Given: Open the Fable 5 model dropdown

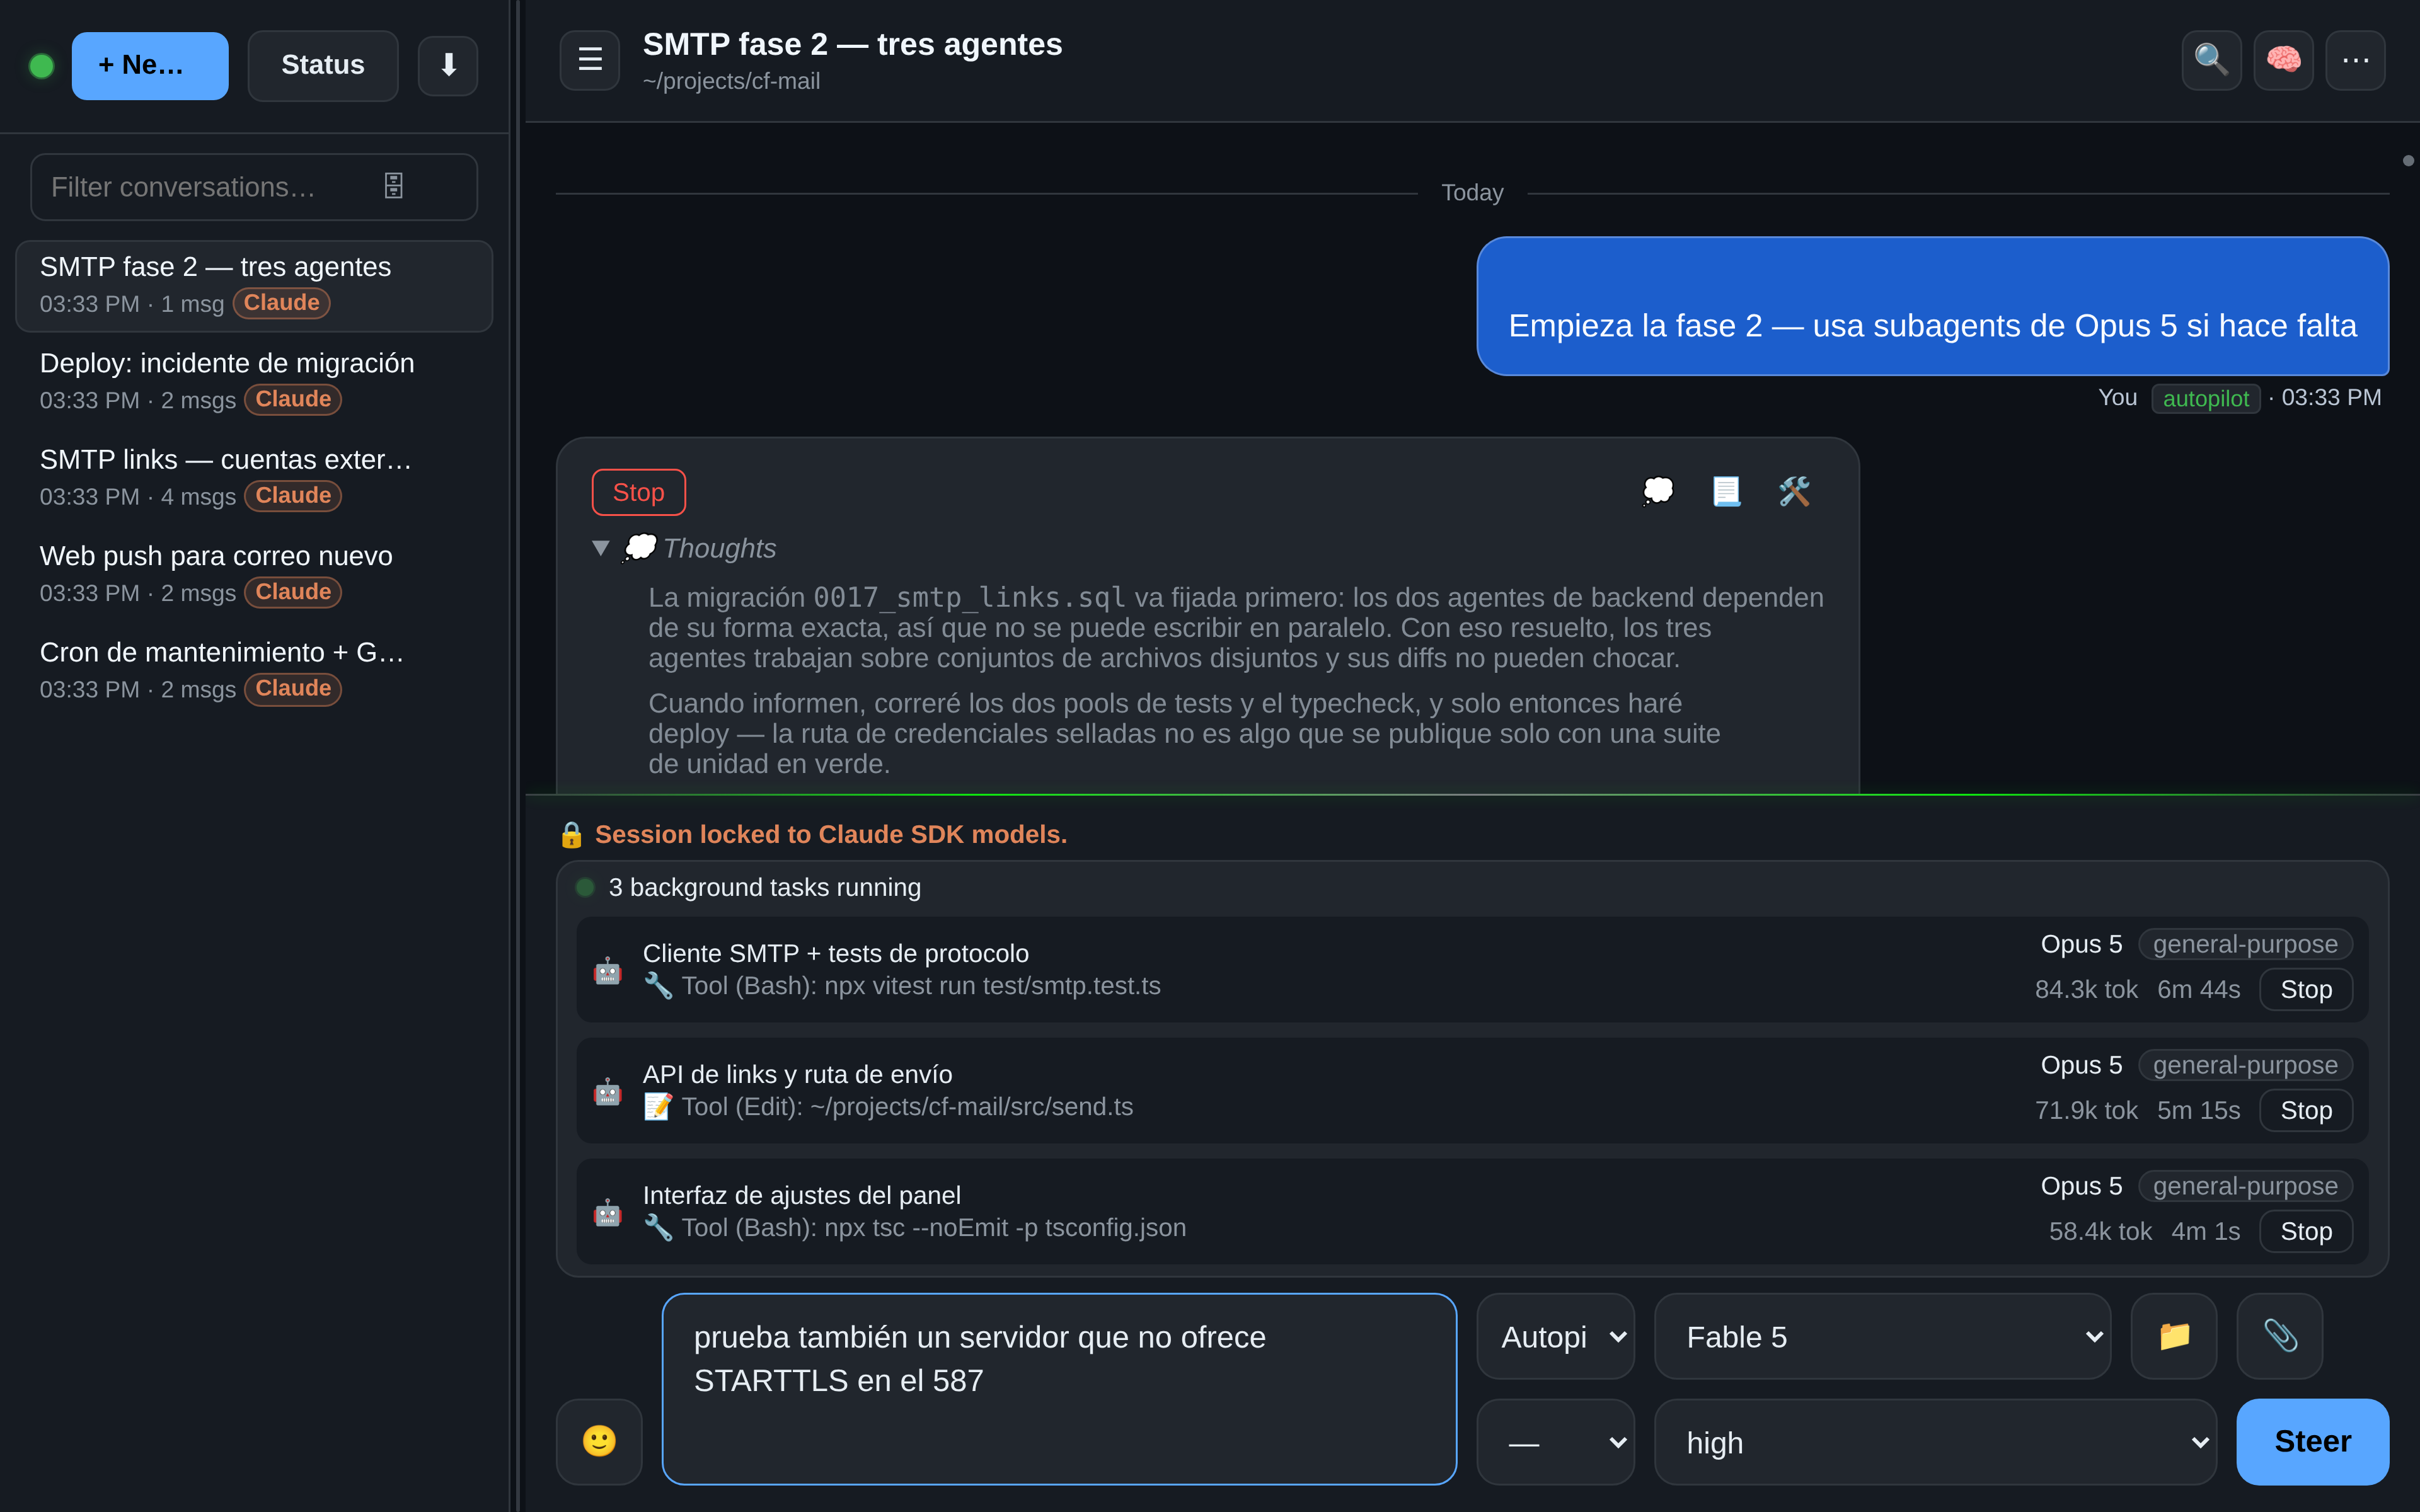Looking at the screenshot, I should (x=1882, y=1336).
